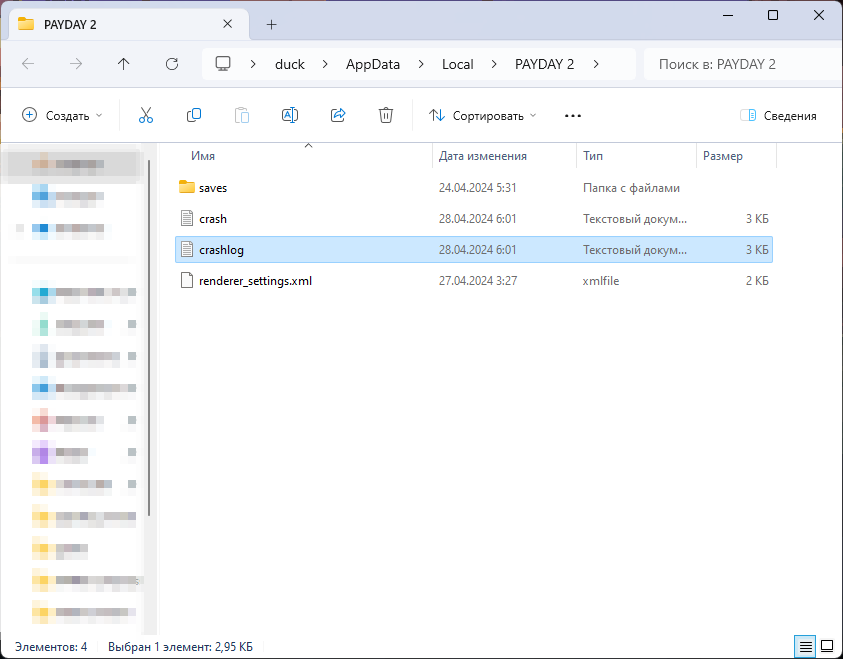Click the navigation pane scrollbar

[x=148, y=339]
